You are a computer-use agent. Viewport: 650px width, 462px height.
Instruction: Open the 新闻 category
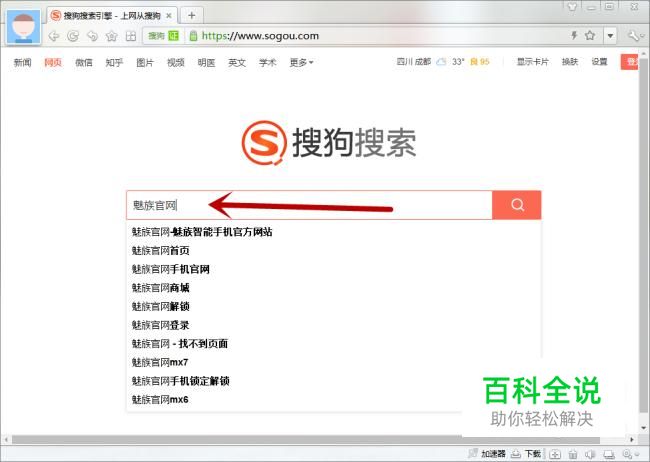tap(22, 63)
